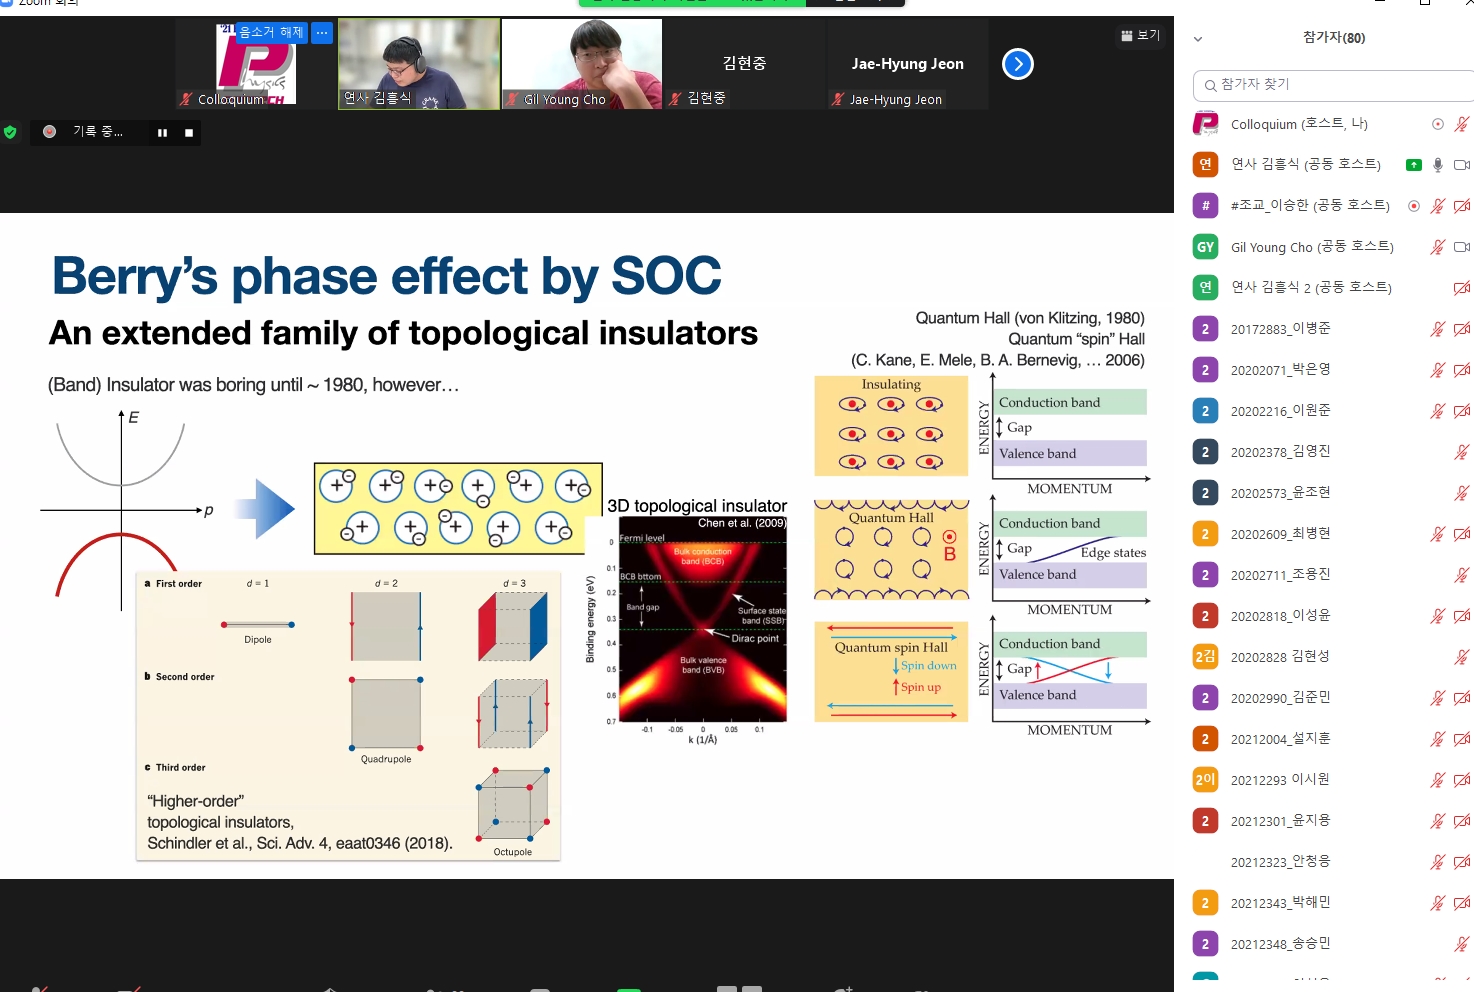This screenshot has height=992, width=1474.
Task: Click Gil Young Cho's camera icon in list
Action: (1461, 247)
